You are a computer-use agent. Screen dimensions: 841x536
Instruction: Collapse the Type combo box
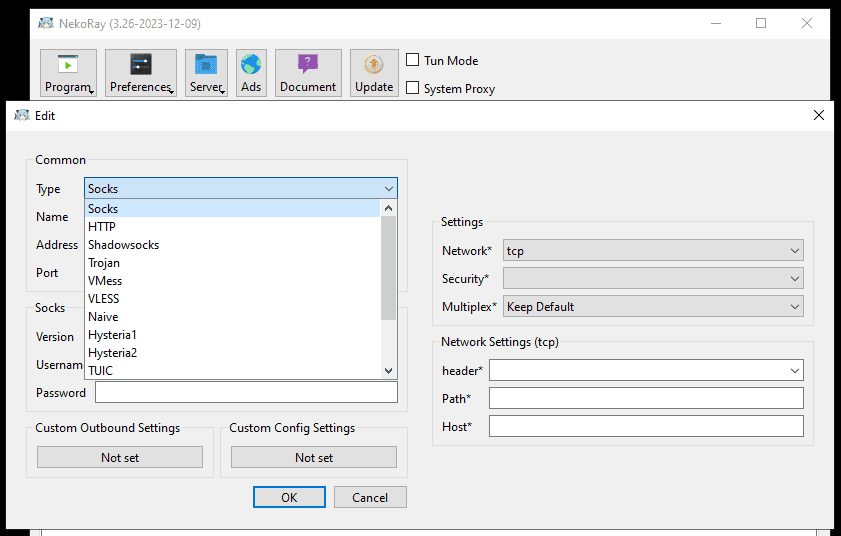(241, 188)
